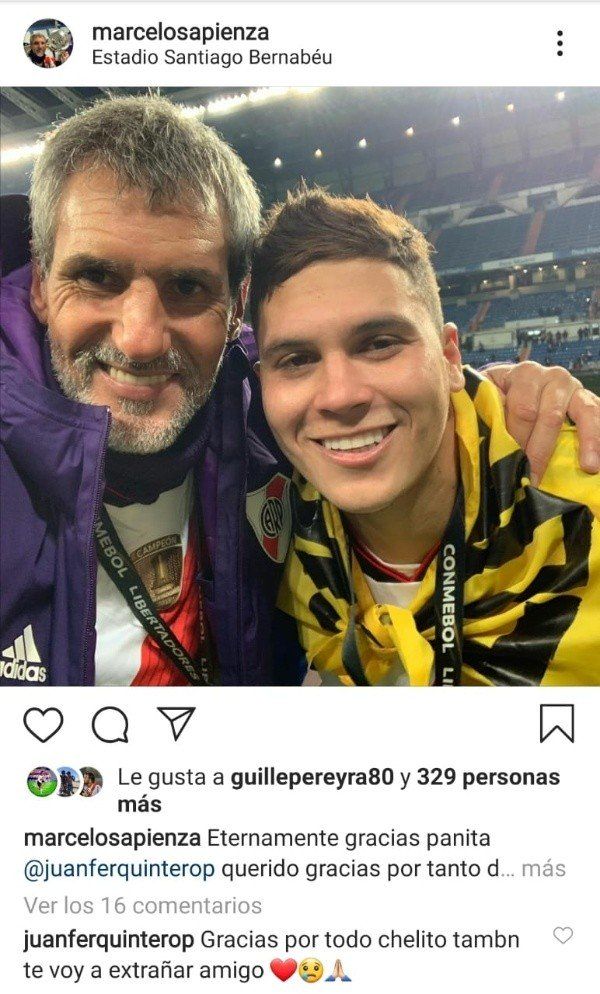Like juanferquinterop's comment with small heart
This screenshot has width=600, height=994.
pos(563,935)
